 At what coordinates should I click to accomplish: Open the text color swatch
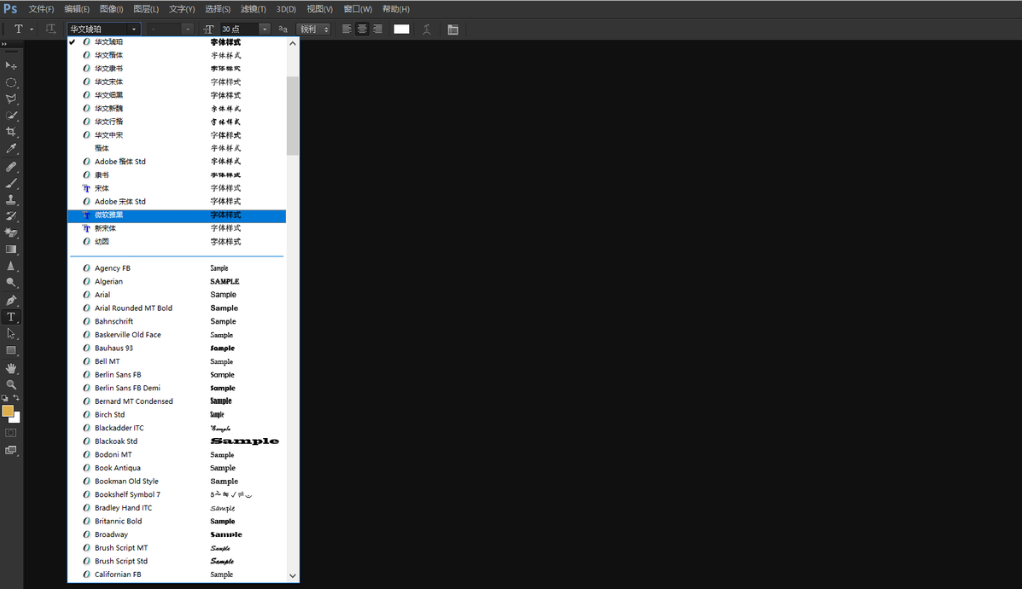(x=402, y=29)
